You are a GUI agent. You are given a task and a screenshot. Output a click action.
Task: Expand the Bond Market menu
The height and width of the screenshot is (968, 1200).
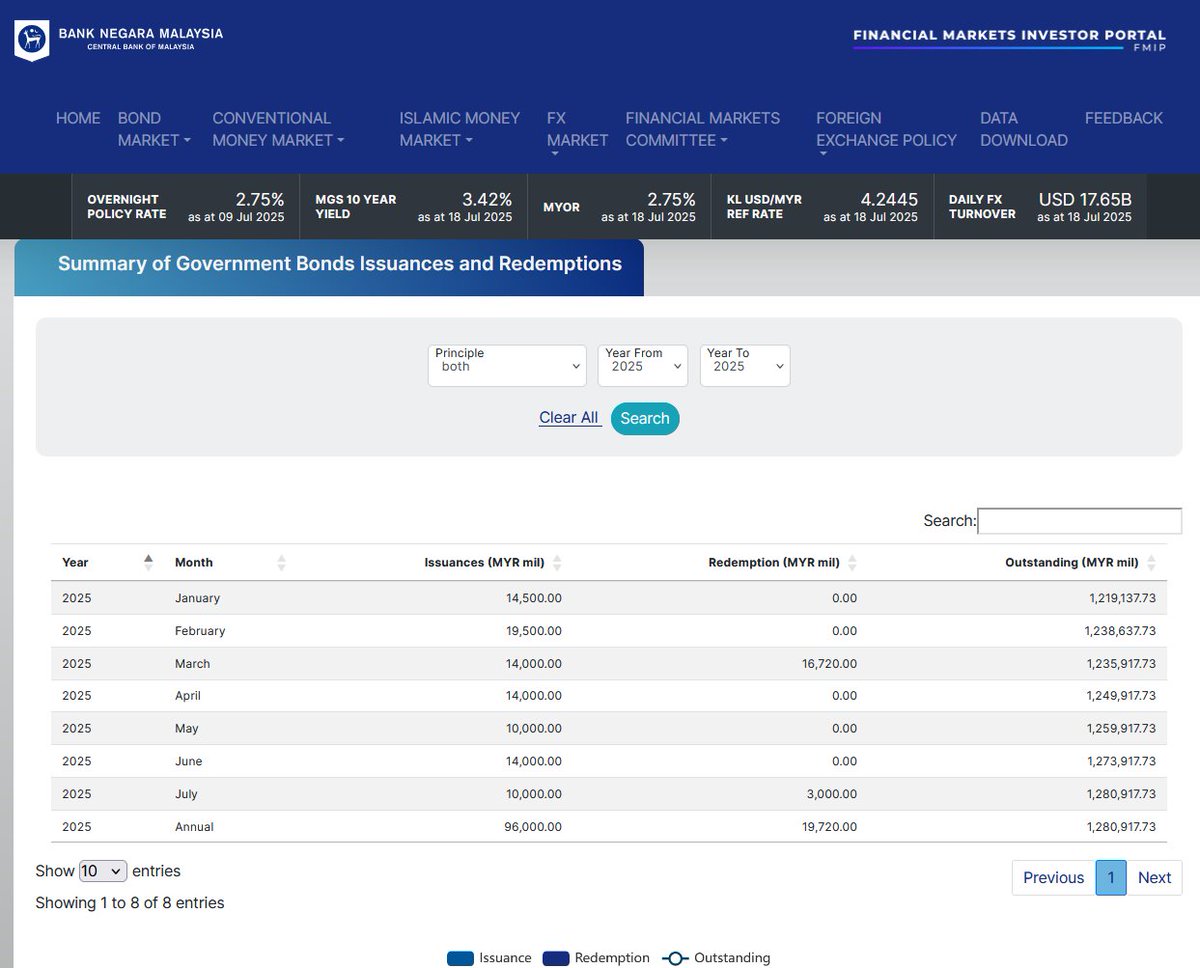pos(154,129)
